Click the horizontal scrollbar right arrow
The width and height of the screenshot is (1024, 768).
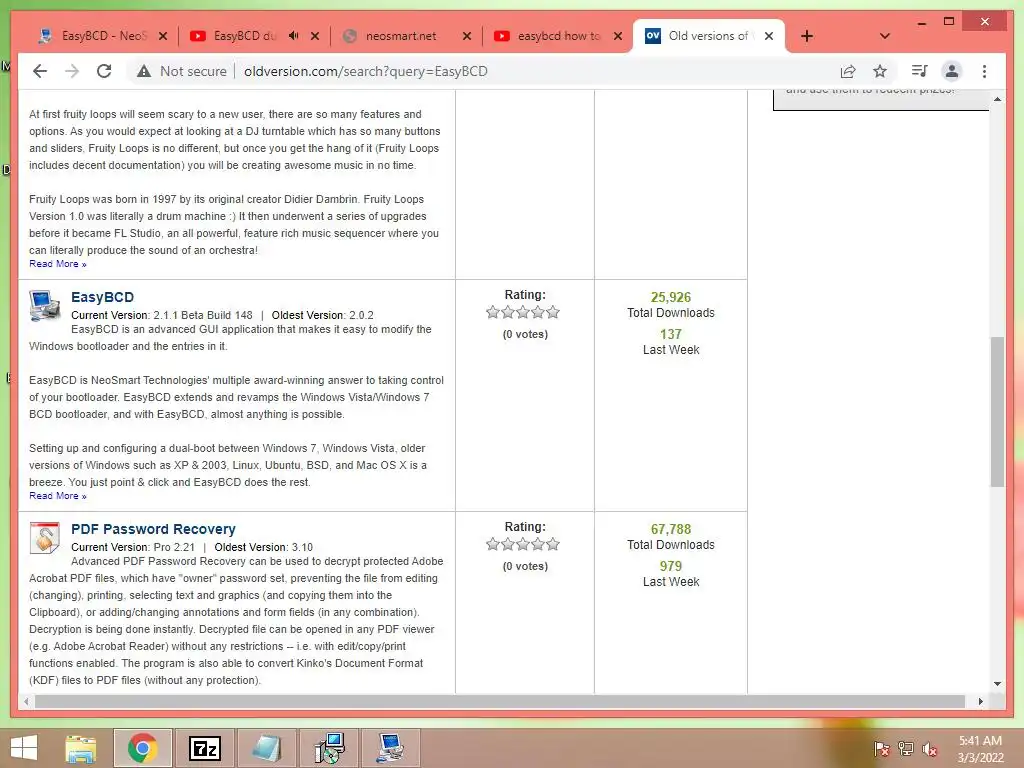point(980,701)
